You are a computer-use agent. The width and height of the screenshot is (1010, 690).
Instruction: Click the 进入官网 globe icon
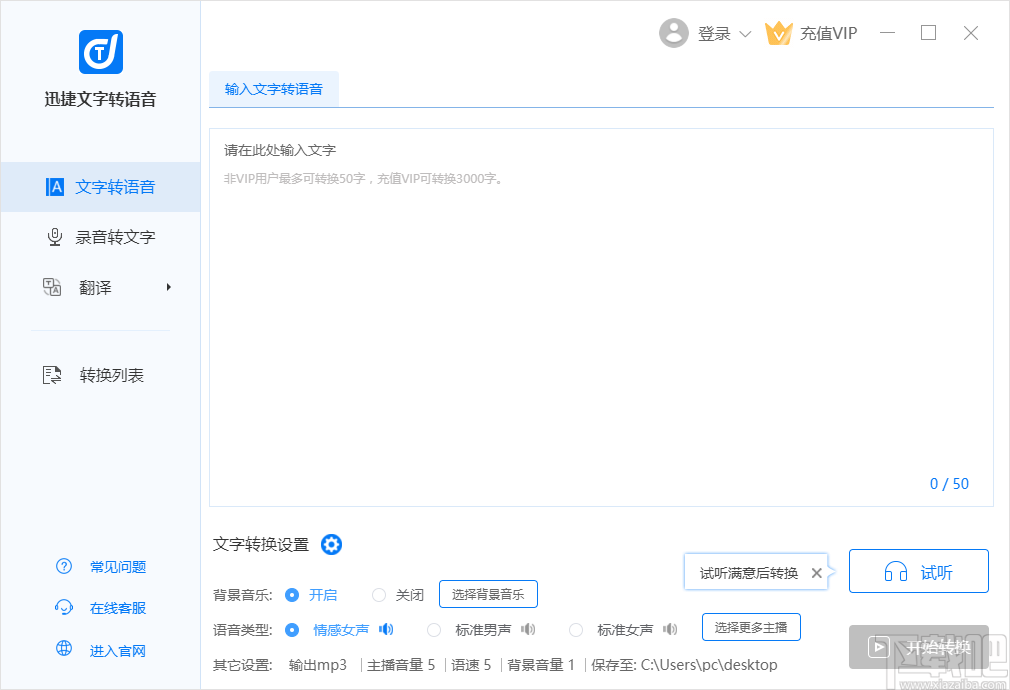pos(63,650)
